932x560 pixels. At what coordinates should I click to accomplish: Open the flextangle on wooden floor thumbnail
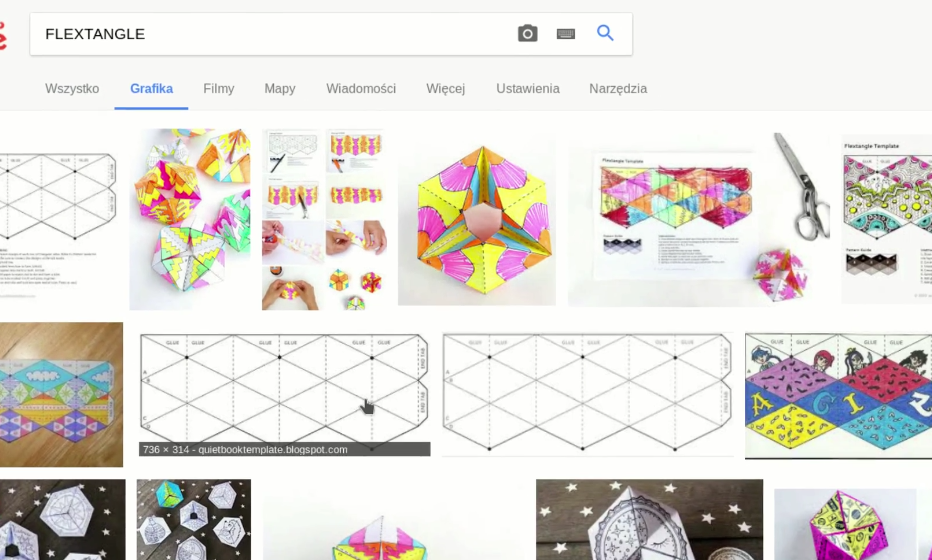[61, 394]
